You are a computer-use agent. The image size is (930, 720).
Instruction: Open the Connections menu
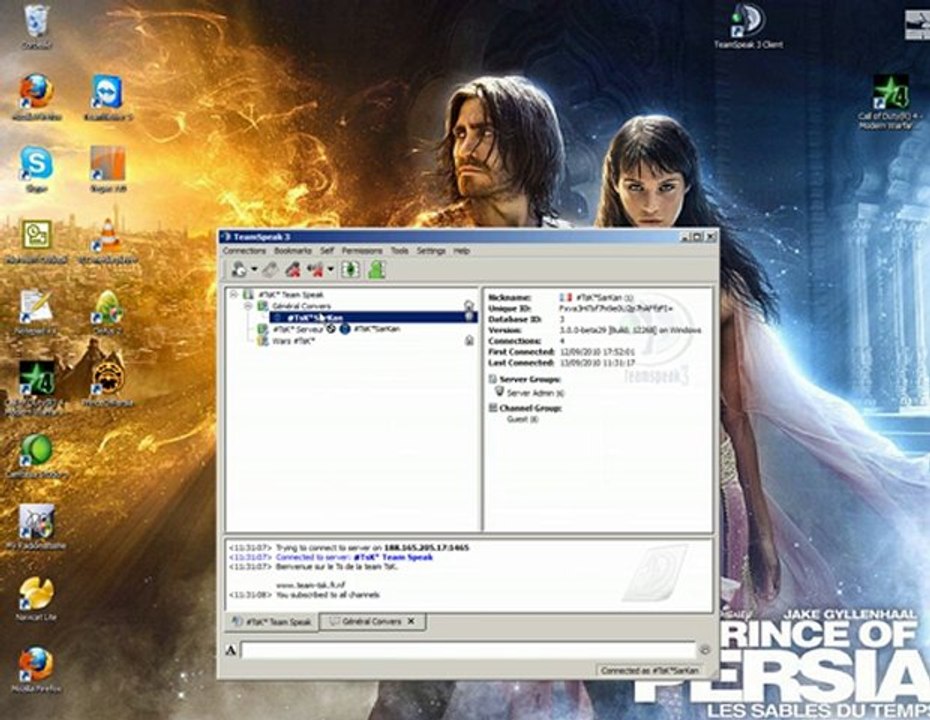[x=244, y=251]
